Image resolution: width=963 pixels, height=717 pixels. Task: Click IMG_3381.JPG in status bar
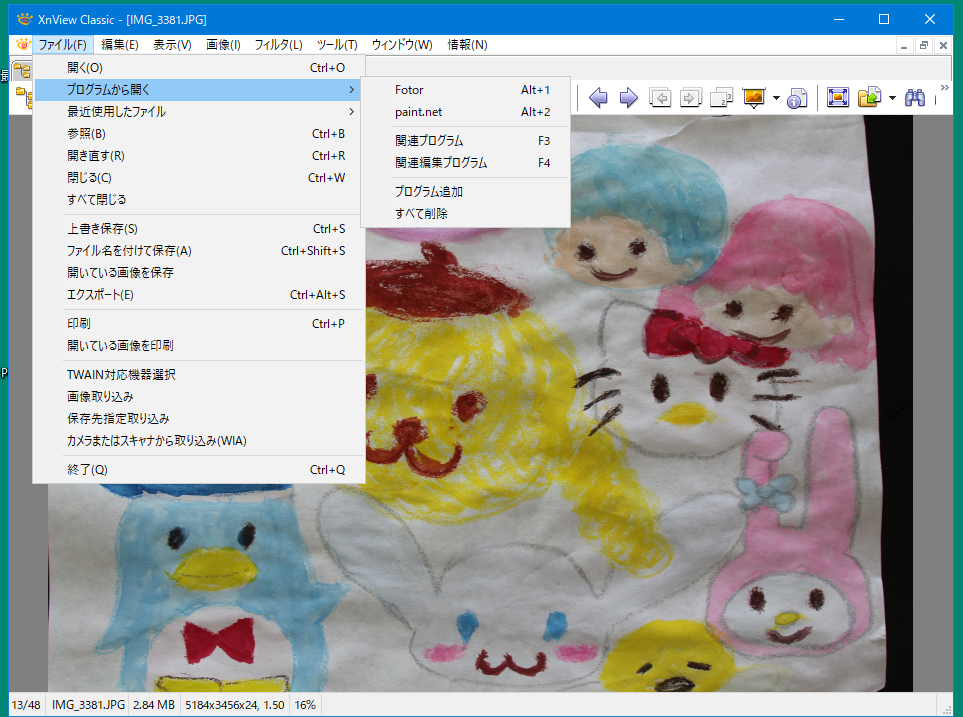click(x=88, y=705)
